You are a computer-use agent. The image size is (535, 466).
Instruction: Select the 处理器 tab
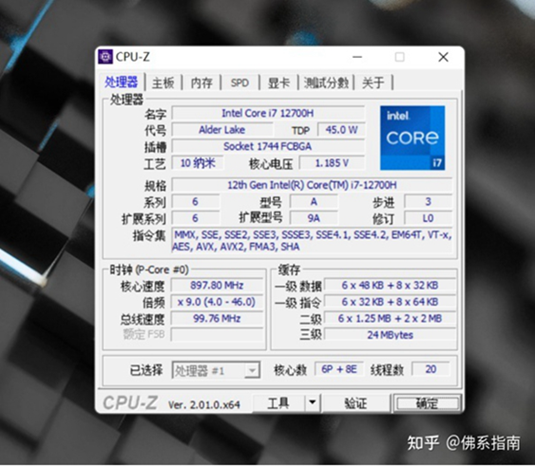point(121,82)
